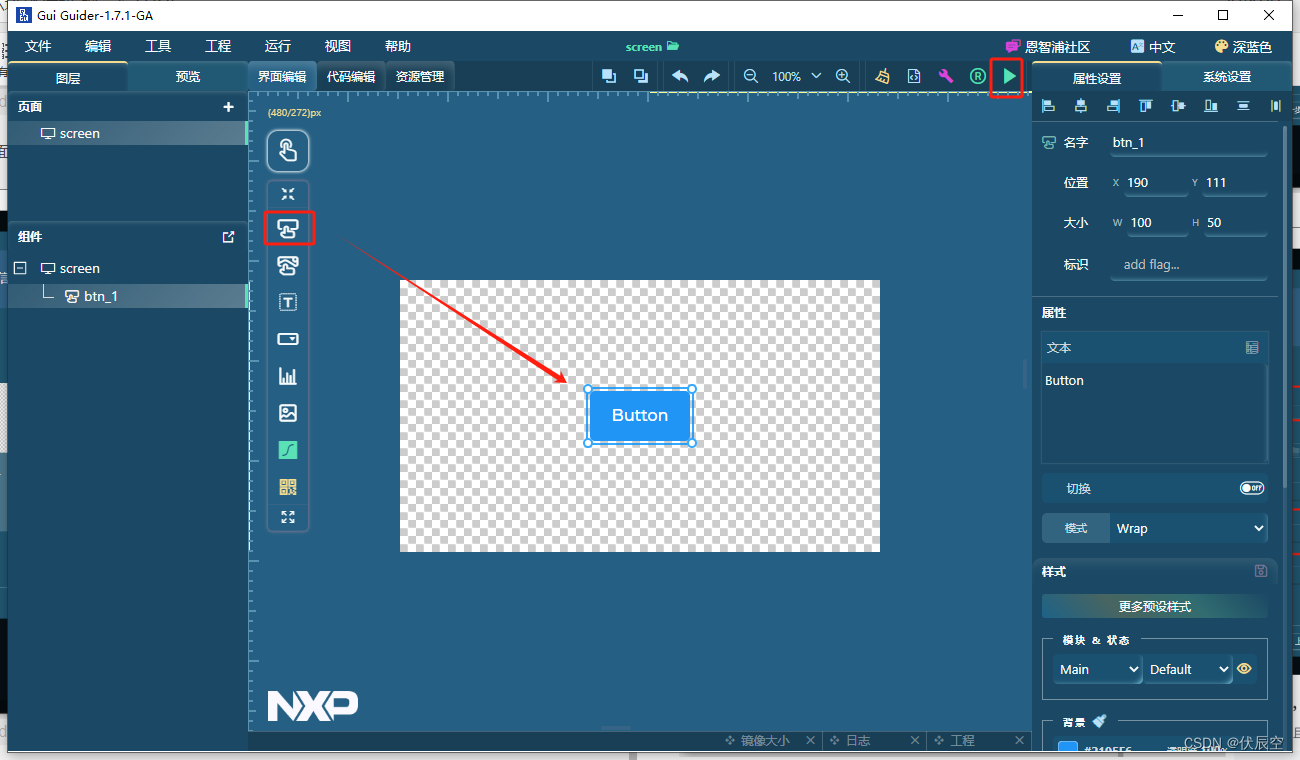Select the pointer hand tool in widget toolbar
The image size is (1300, 760).
click(x=288, y=152)
